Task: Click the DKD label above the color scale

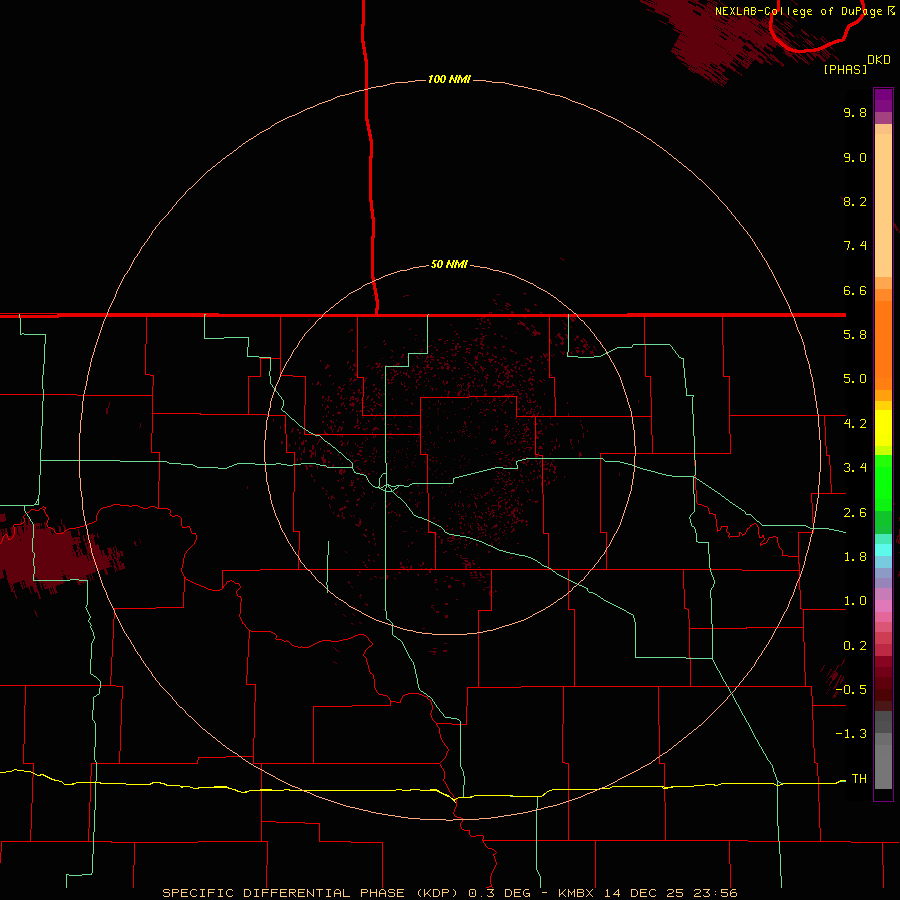Action: point(879,60)
